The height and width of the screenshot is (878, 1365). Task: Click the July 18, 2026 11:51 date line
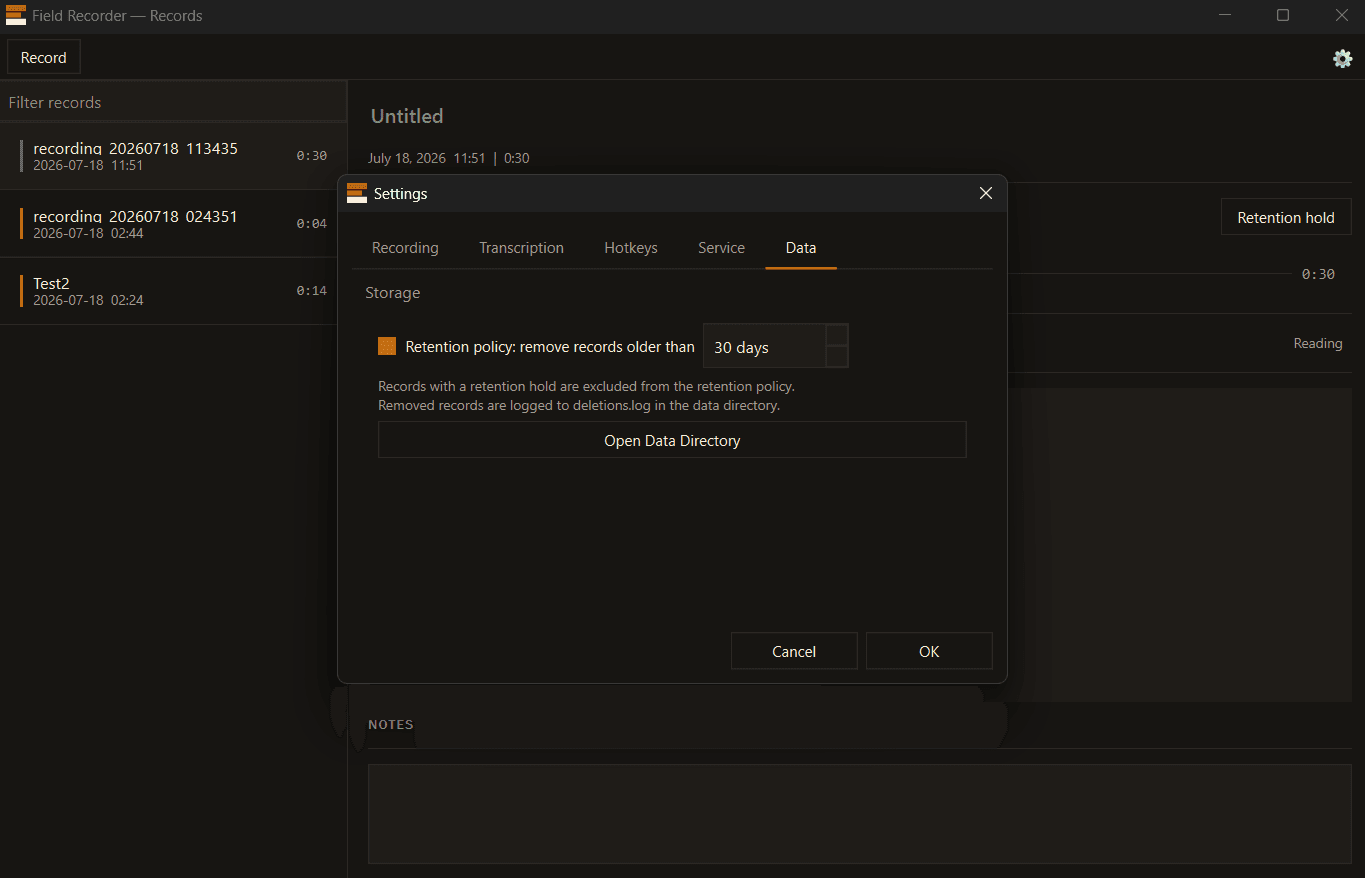tap(449, 158)
